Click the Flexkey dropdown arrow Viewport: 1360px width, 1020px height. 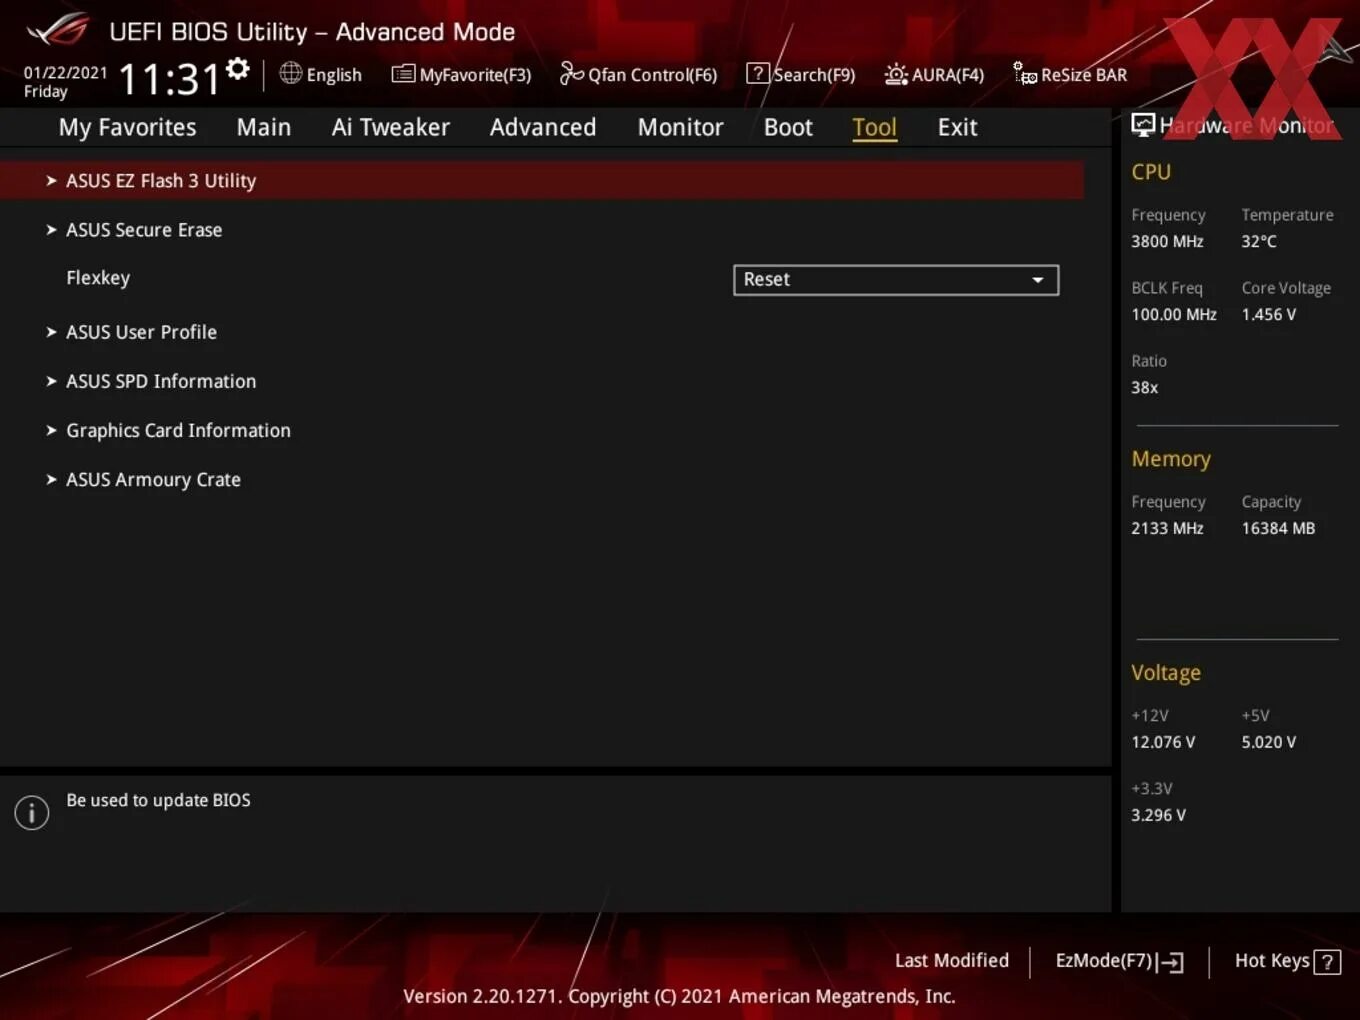click(1038, 280)
